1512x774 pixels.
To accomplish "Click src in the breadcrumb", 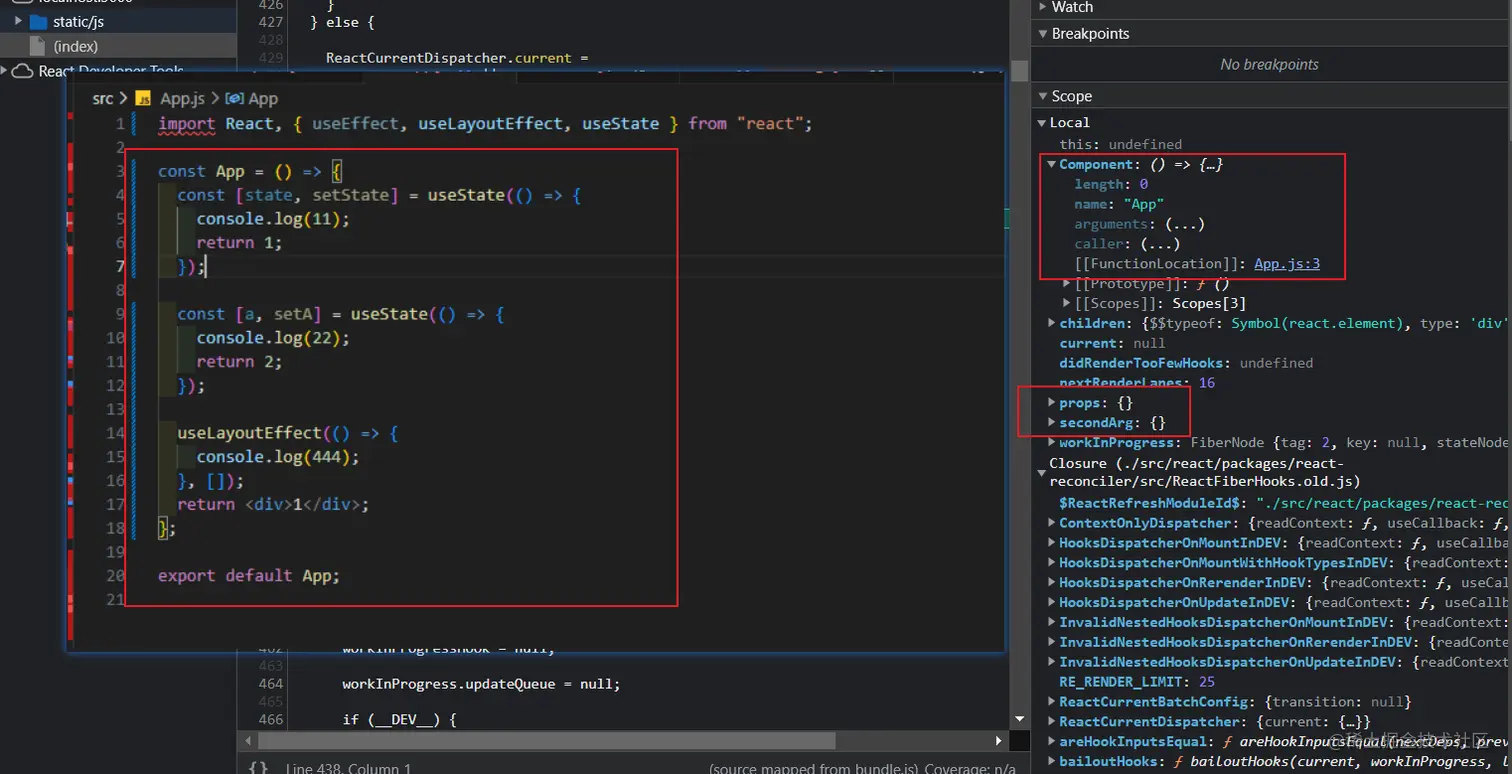I will (x=103, y=98).
